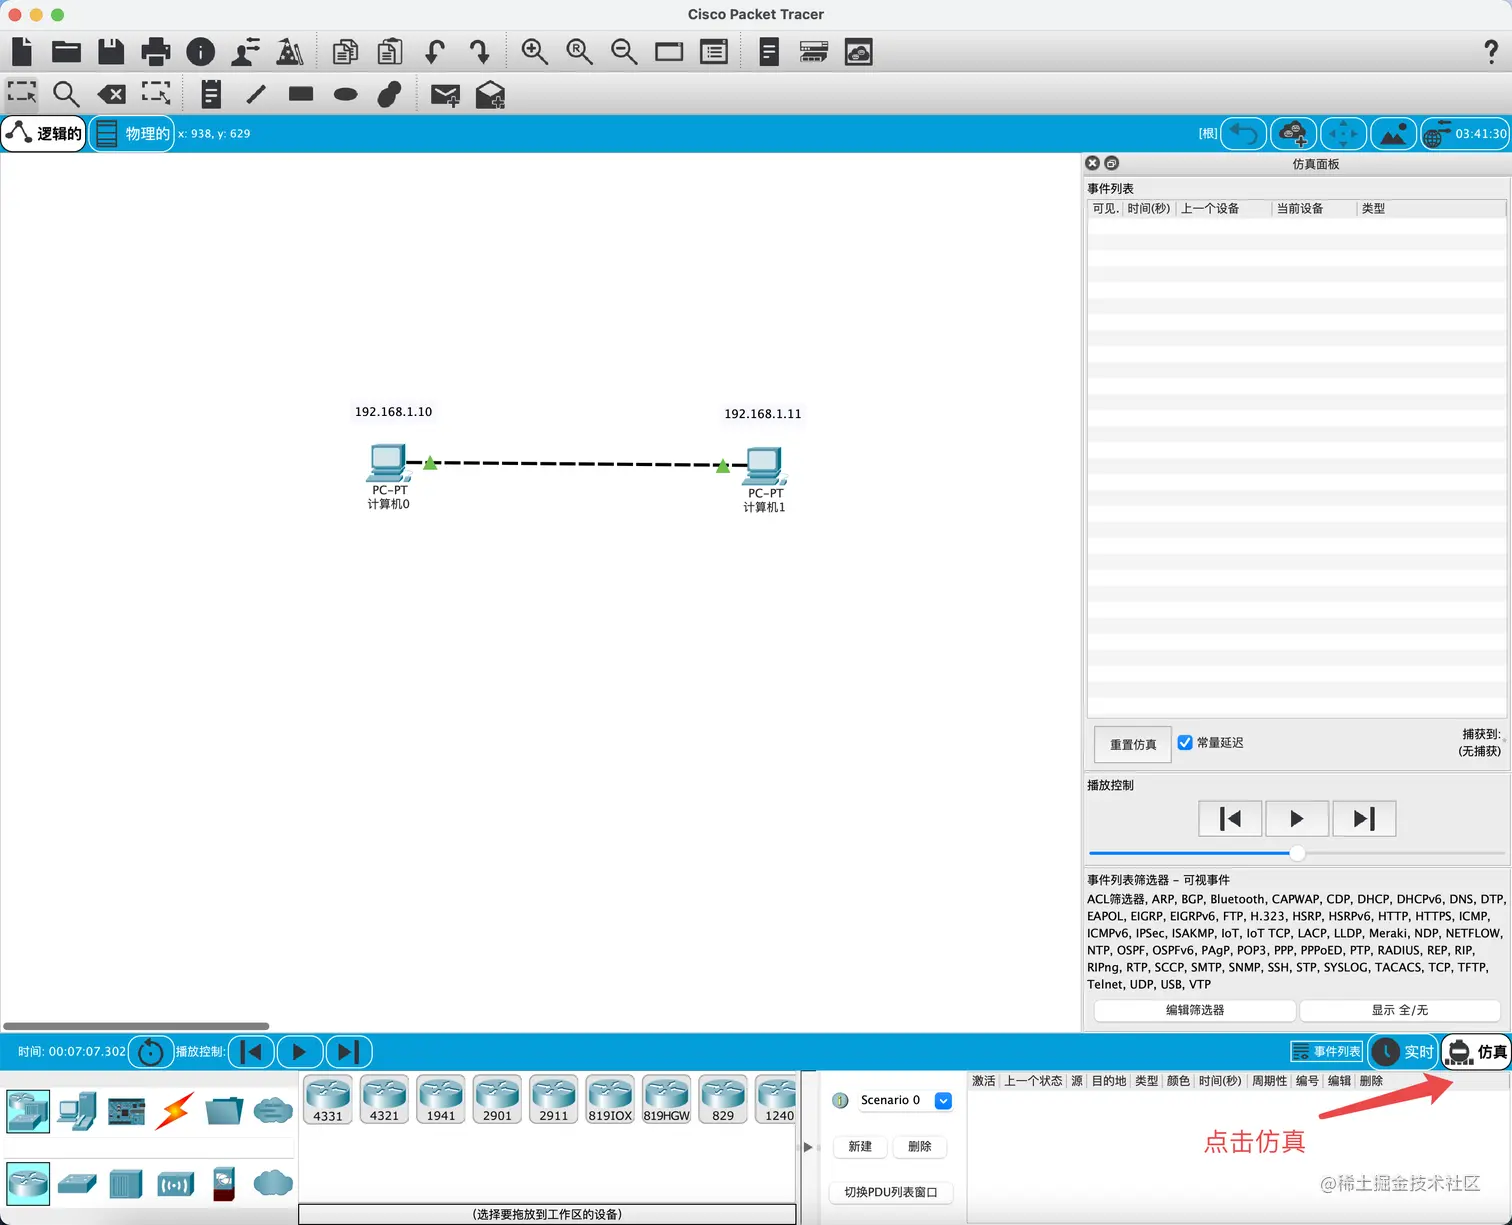Click the workspace horizontal scrollbar
Screen dimensions: 1512x1225
click(136, 1026)
